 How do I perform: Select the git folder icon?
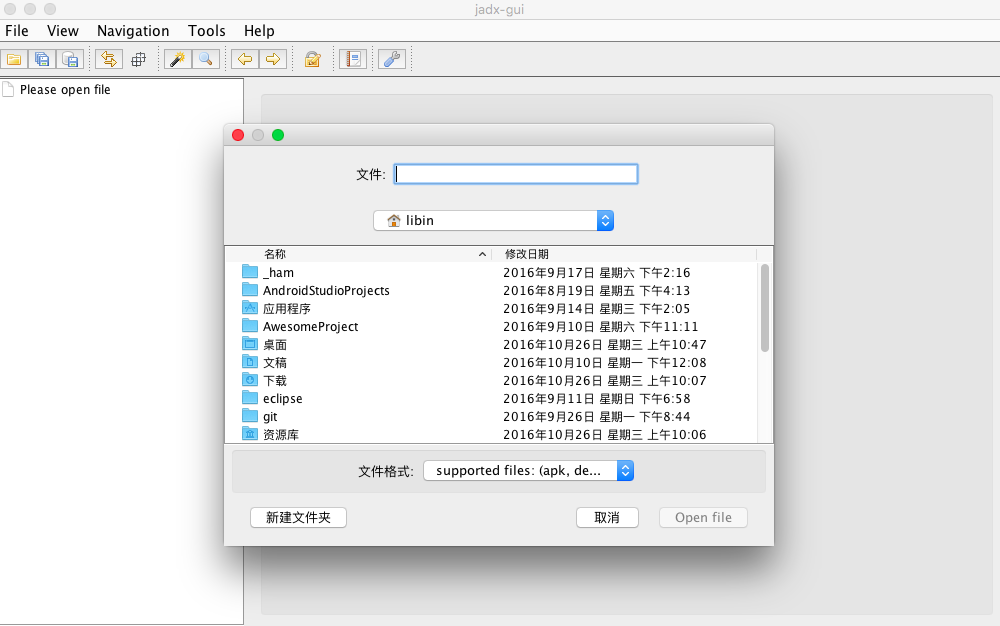tap(250, 416)
